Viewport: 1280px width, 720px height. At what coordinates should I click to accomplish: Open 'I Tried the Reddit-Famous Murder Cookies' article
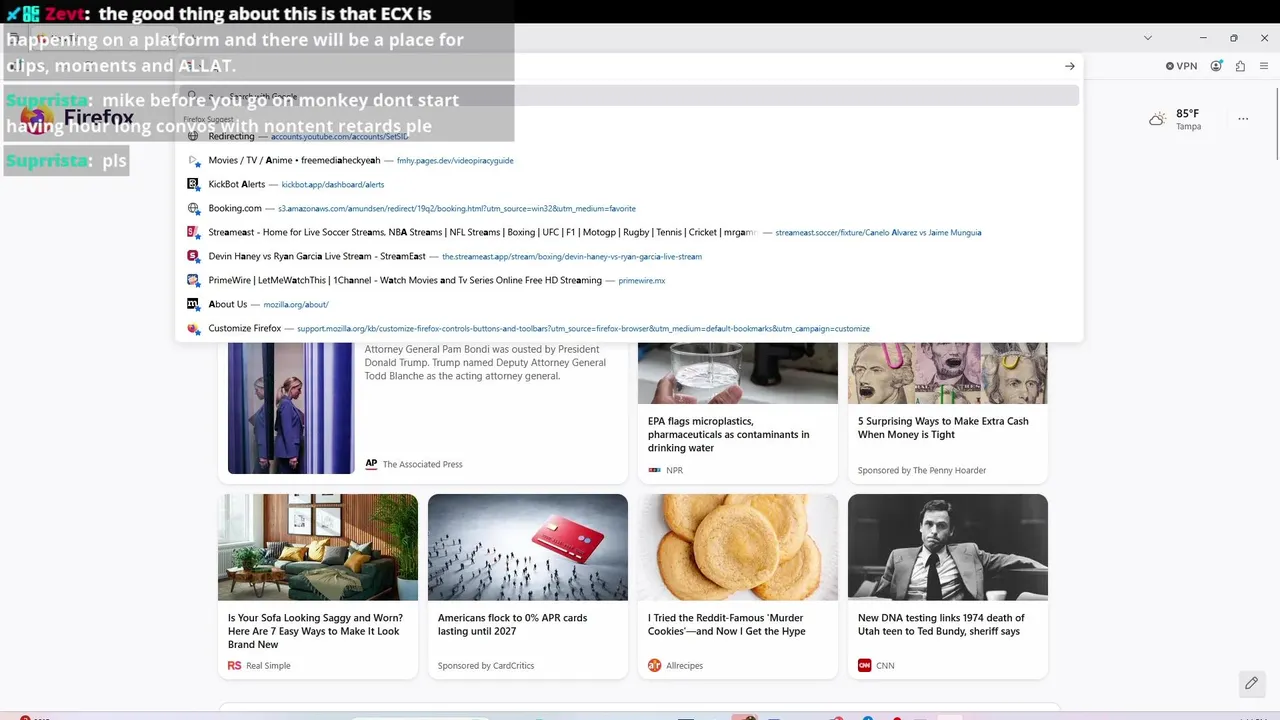tap(727, 624)
